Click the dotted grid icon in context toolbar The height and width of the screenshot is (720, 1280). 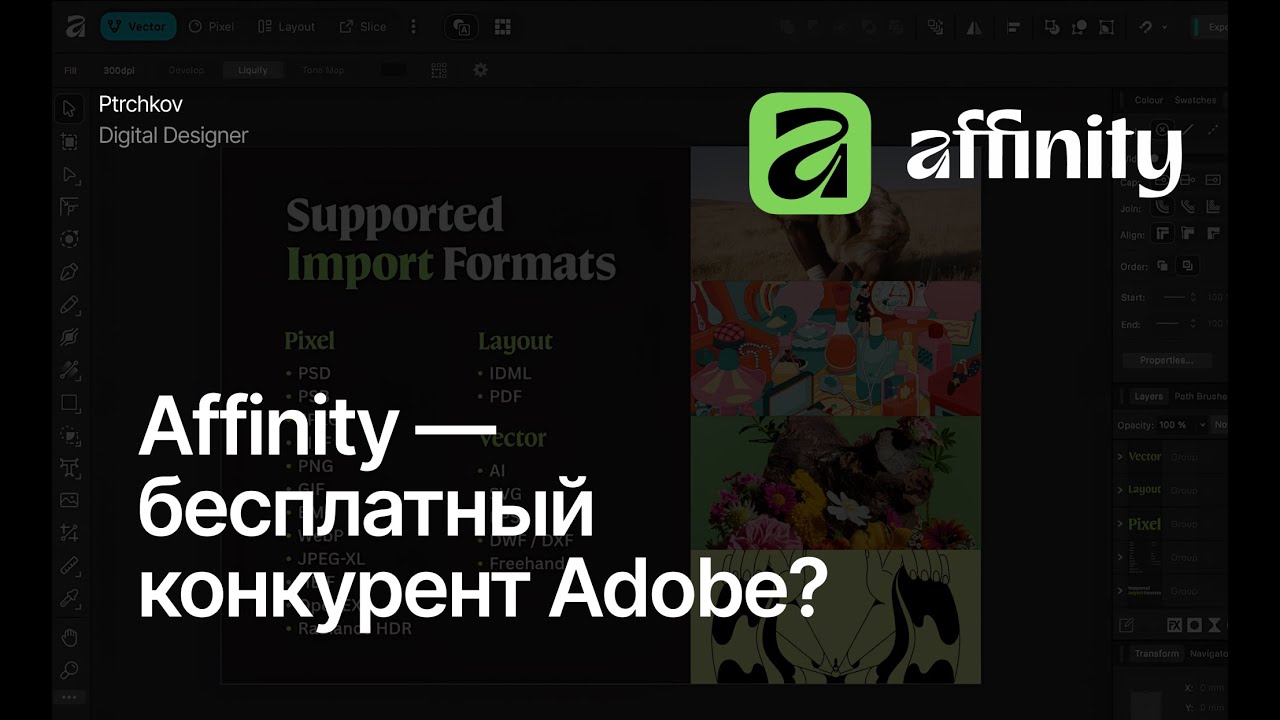[x=439, y=70]
